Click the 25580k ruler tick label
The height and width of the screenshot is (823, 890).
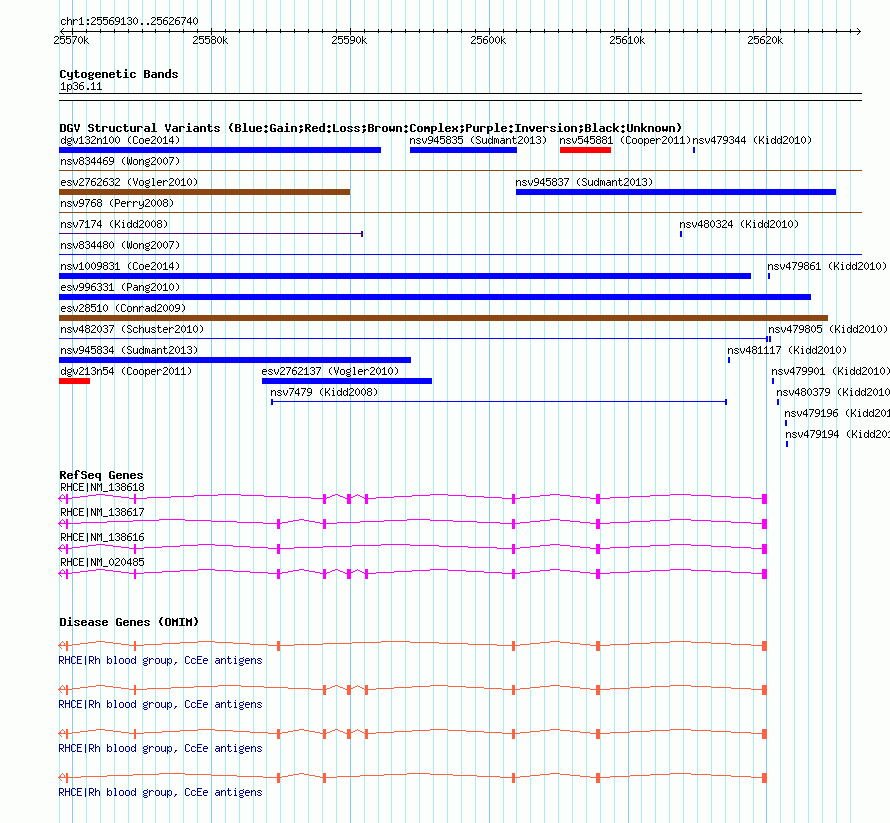[x=210, y=40]
